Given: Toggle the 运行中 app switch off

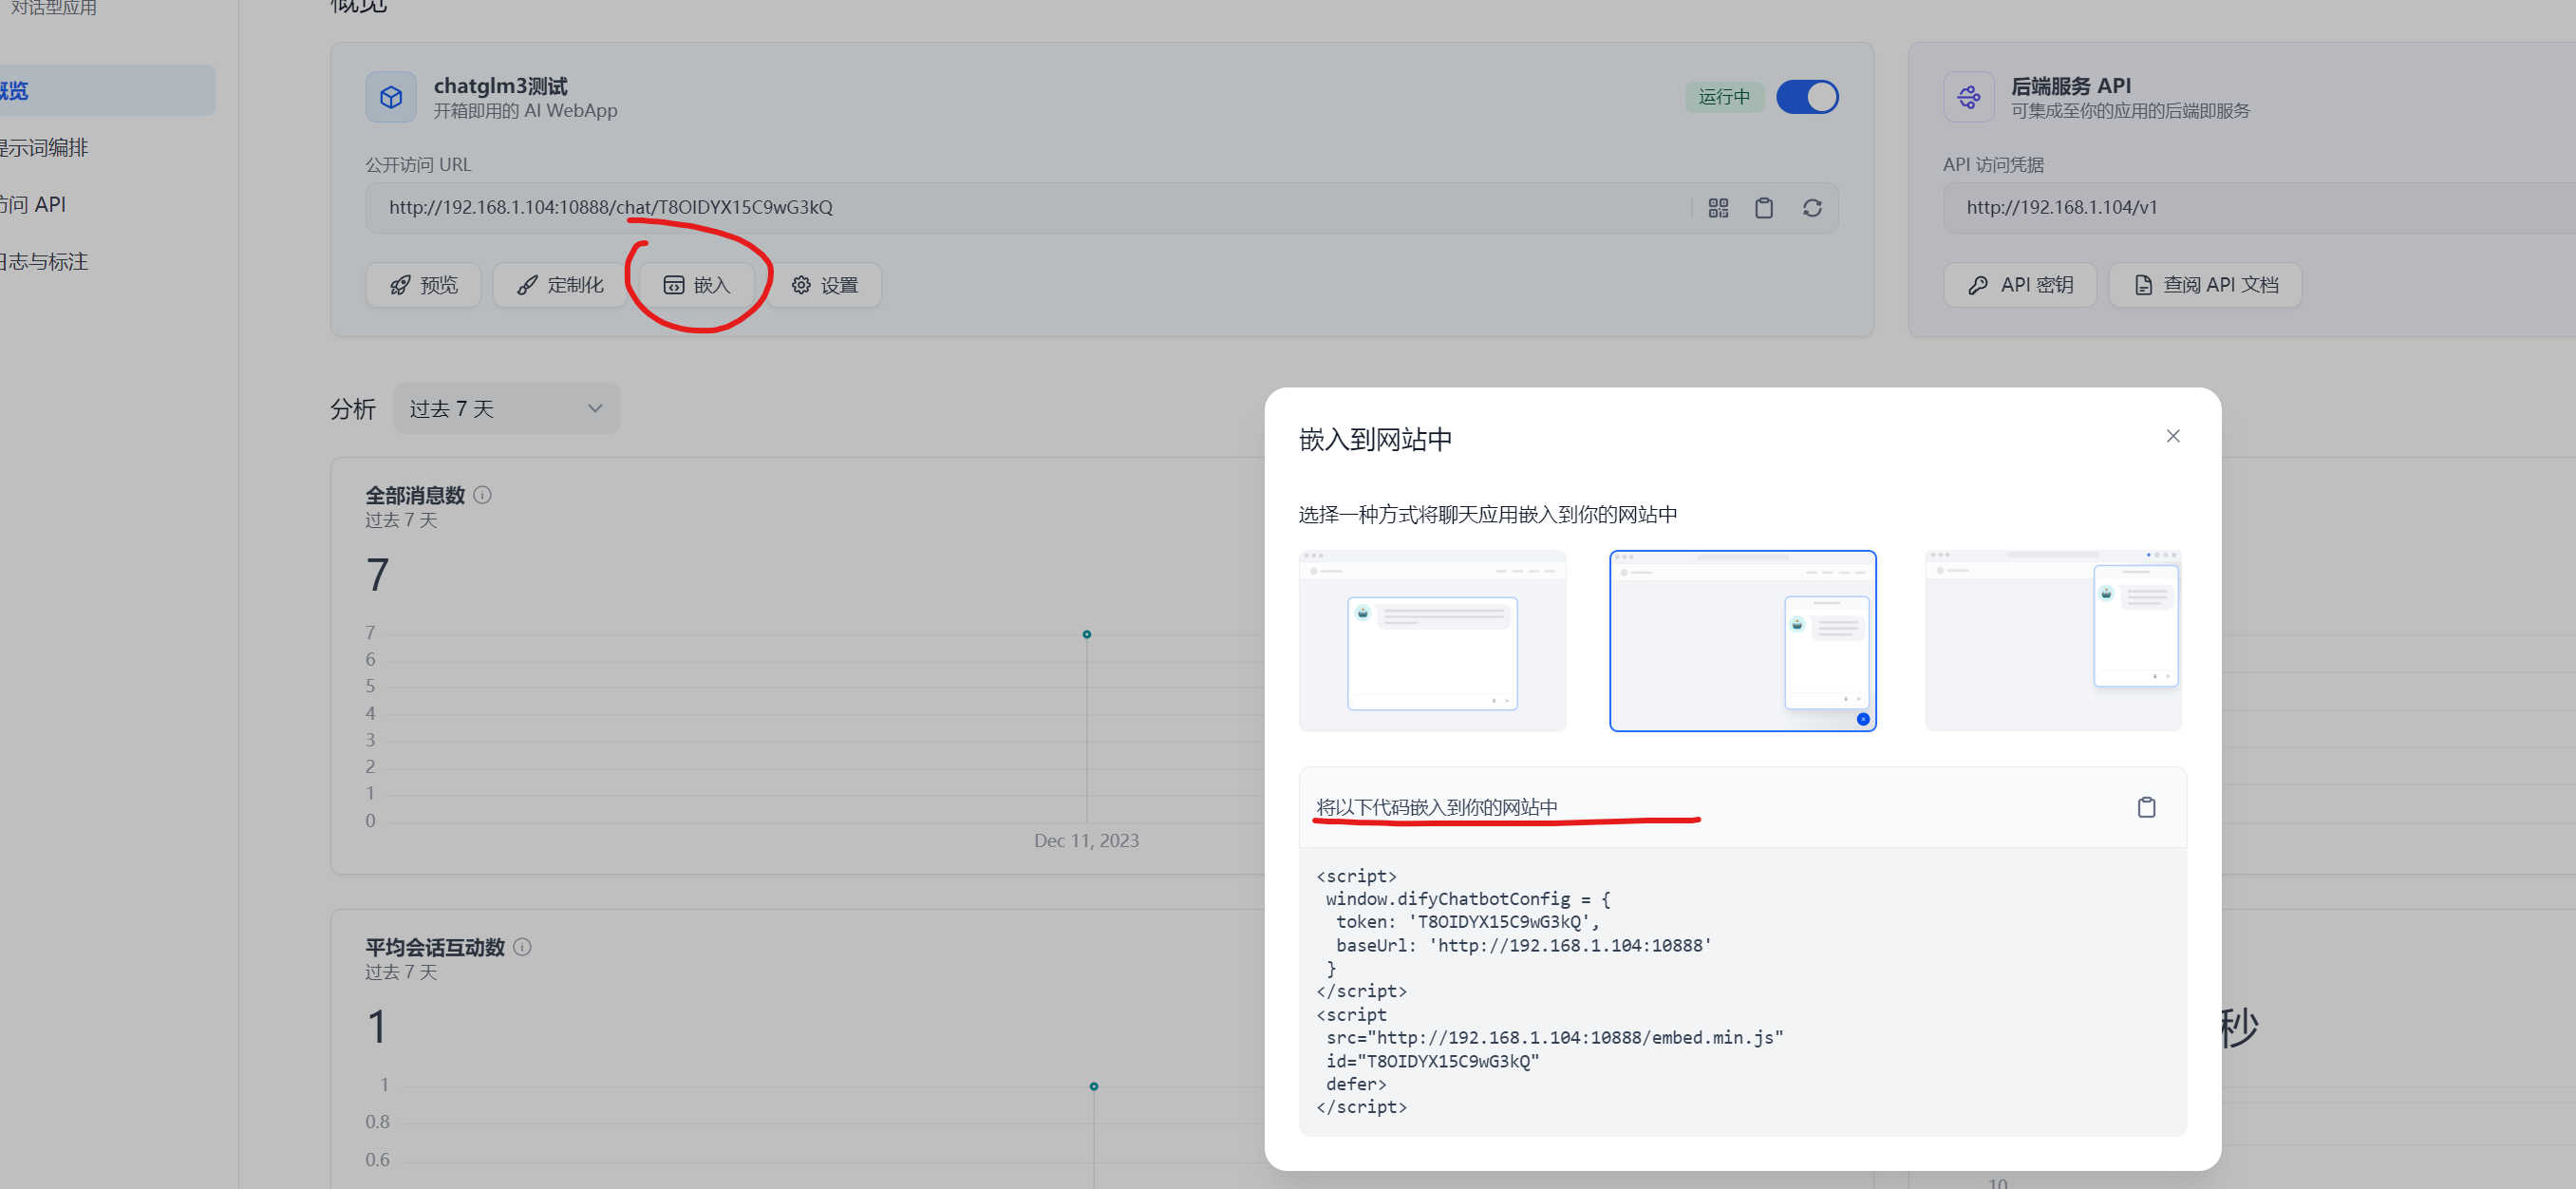Looking at the screenshot, I should pyautogui.click(x=1807, y=97).
